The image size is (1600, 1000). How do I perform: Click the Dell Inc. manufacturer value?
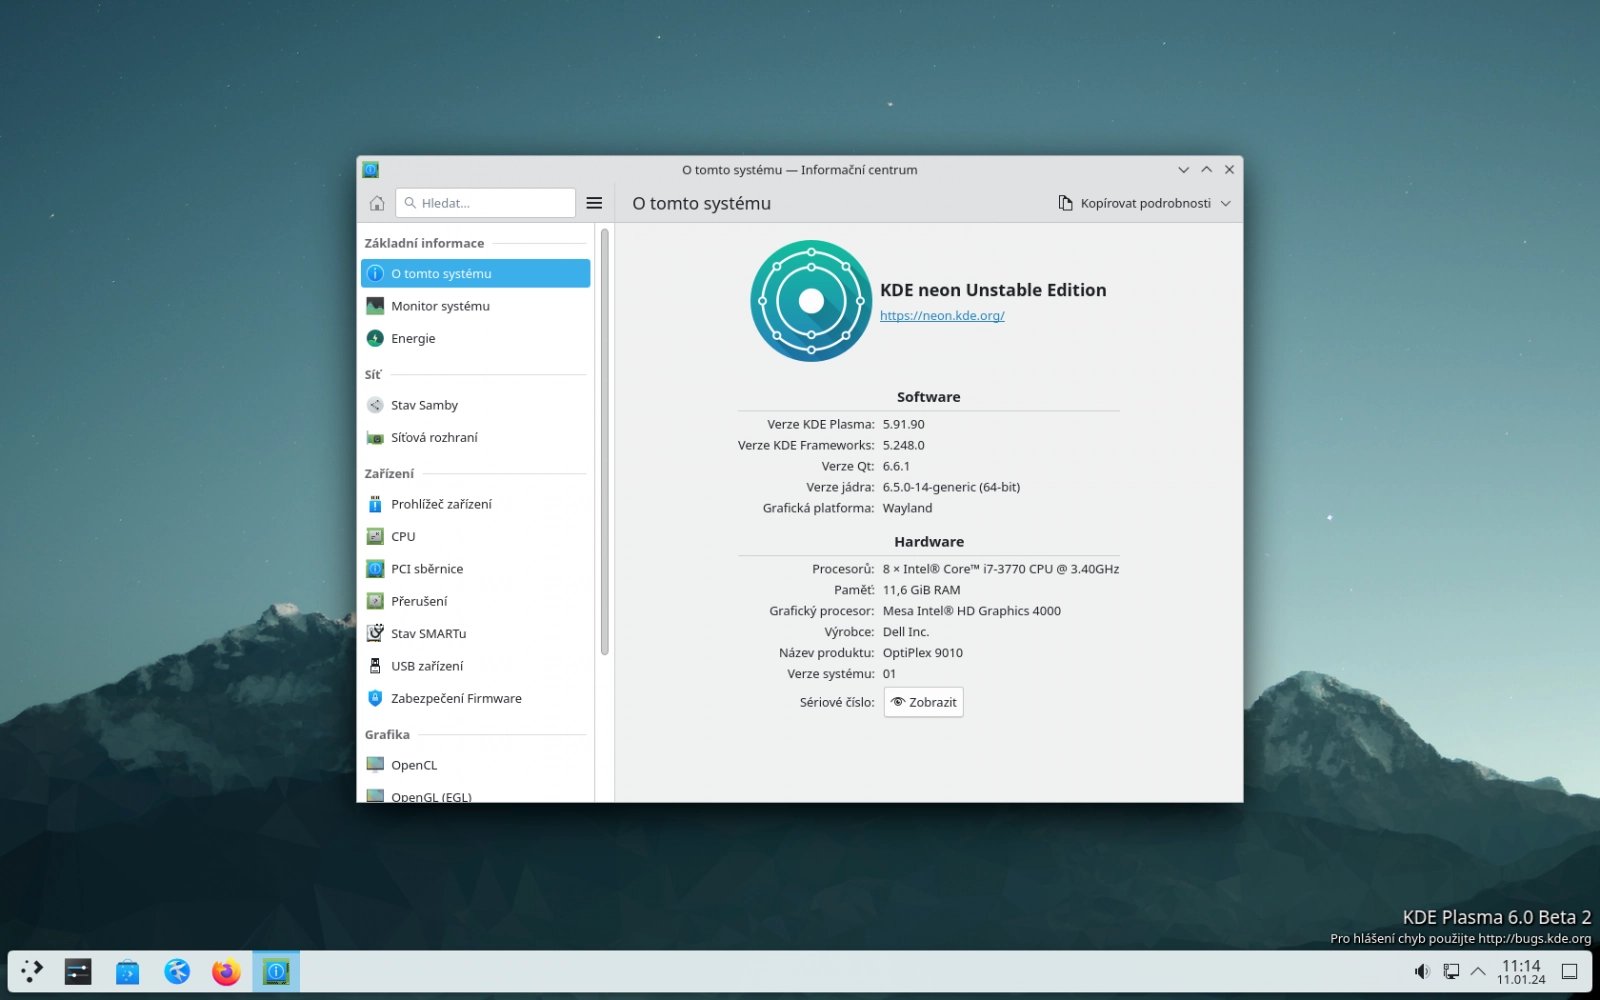[x=906, y=632]
